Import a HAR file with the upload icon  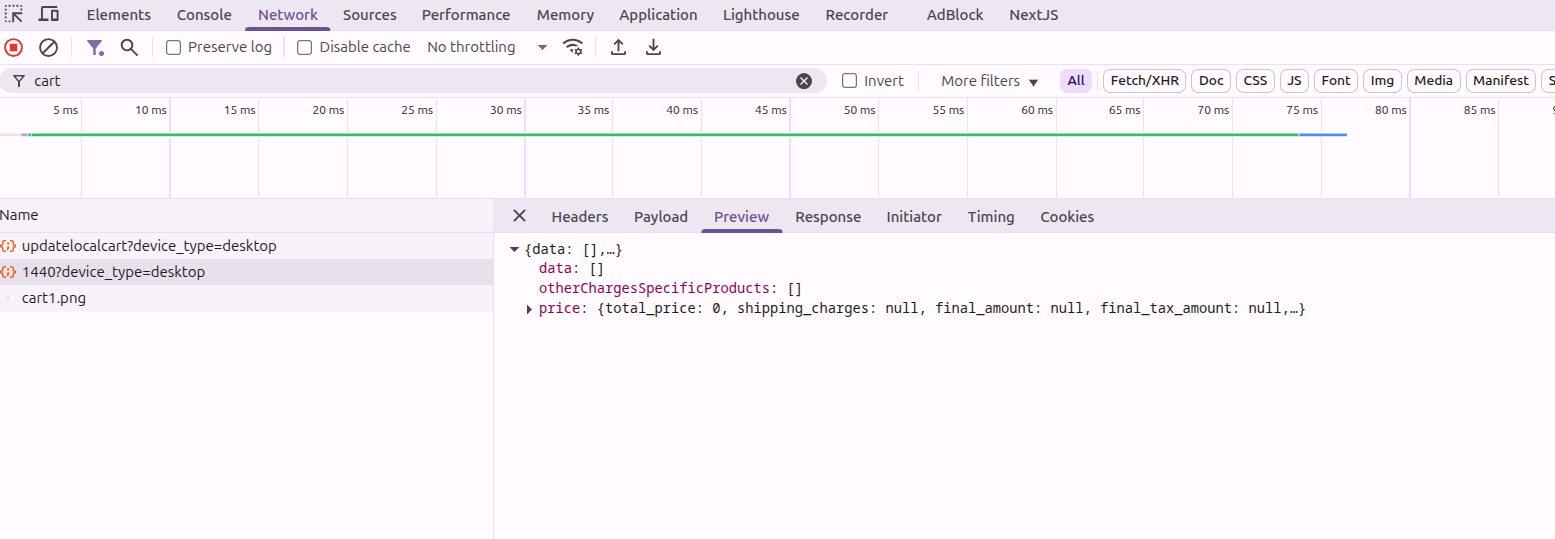coord(619,47)
